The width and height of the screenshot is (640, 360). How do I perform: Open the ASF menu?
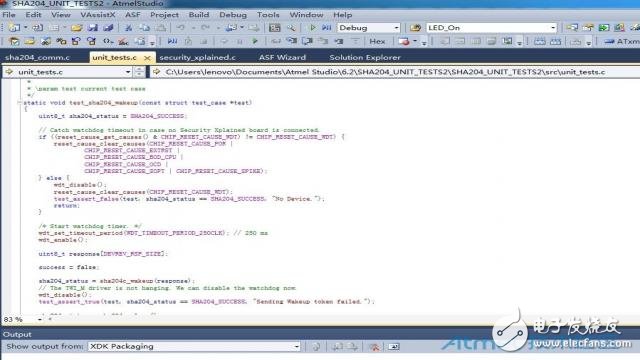click(x=133, y=15)
